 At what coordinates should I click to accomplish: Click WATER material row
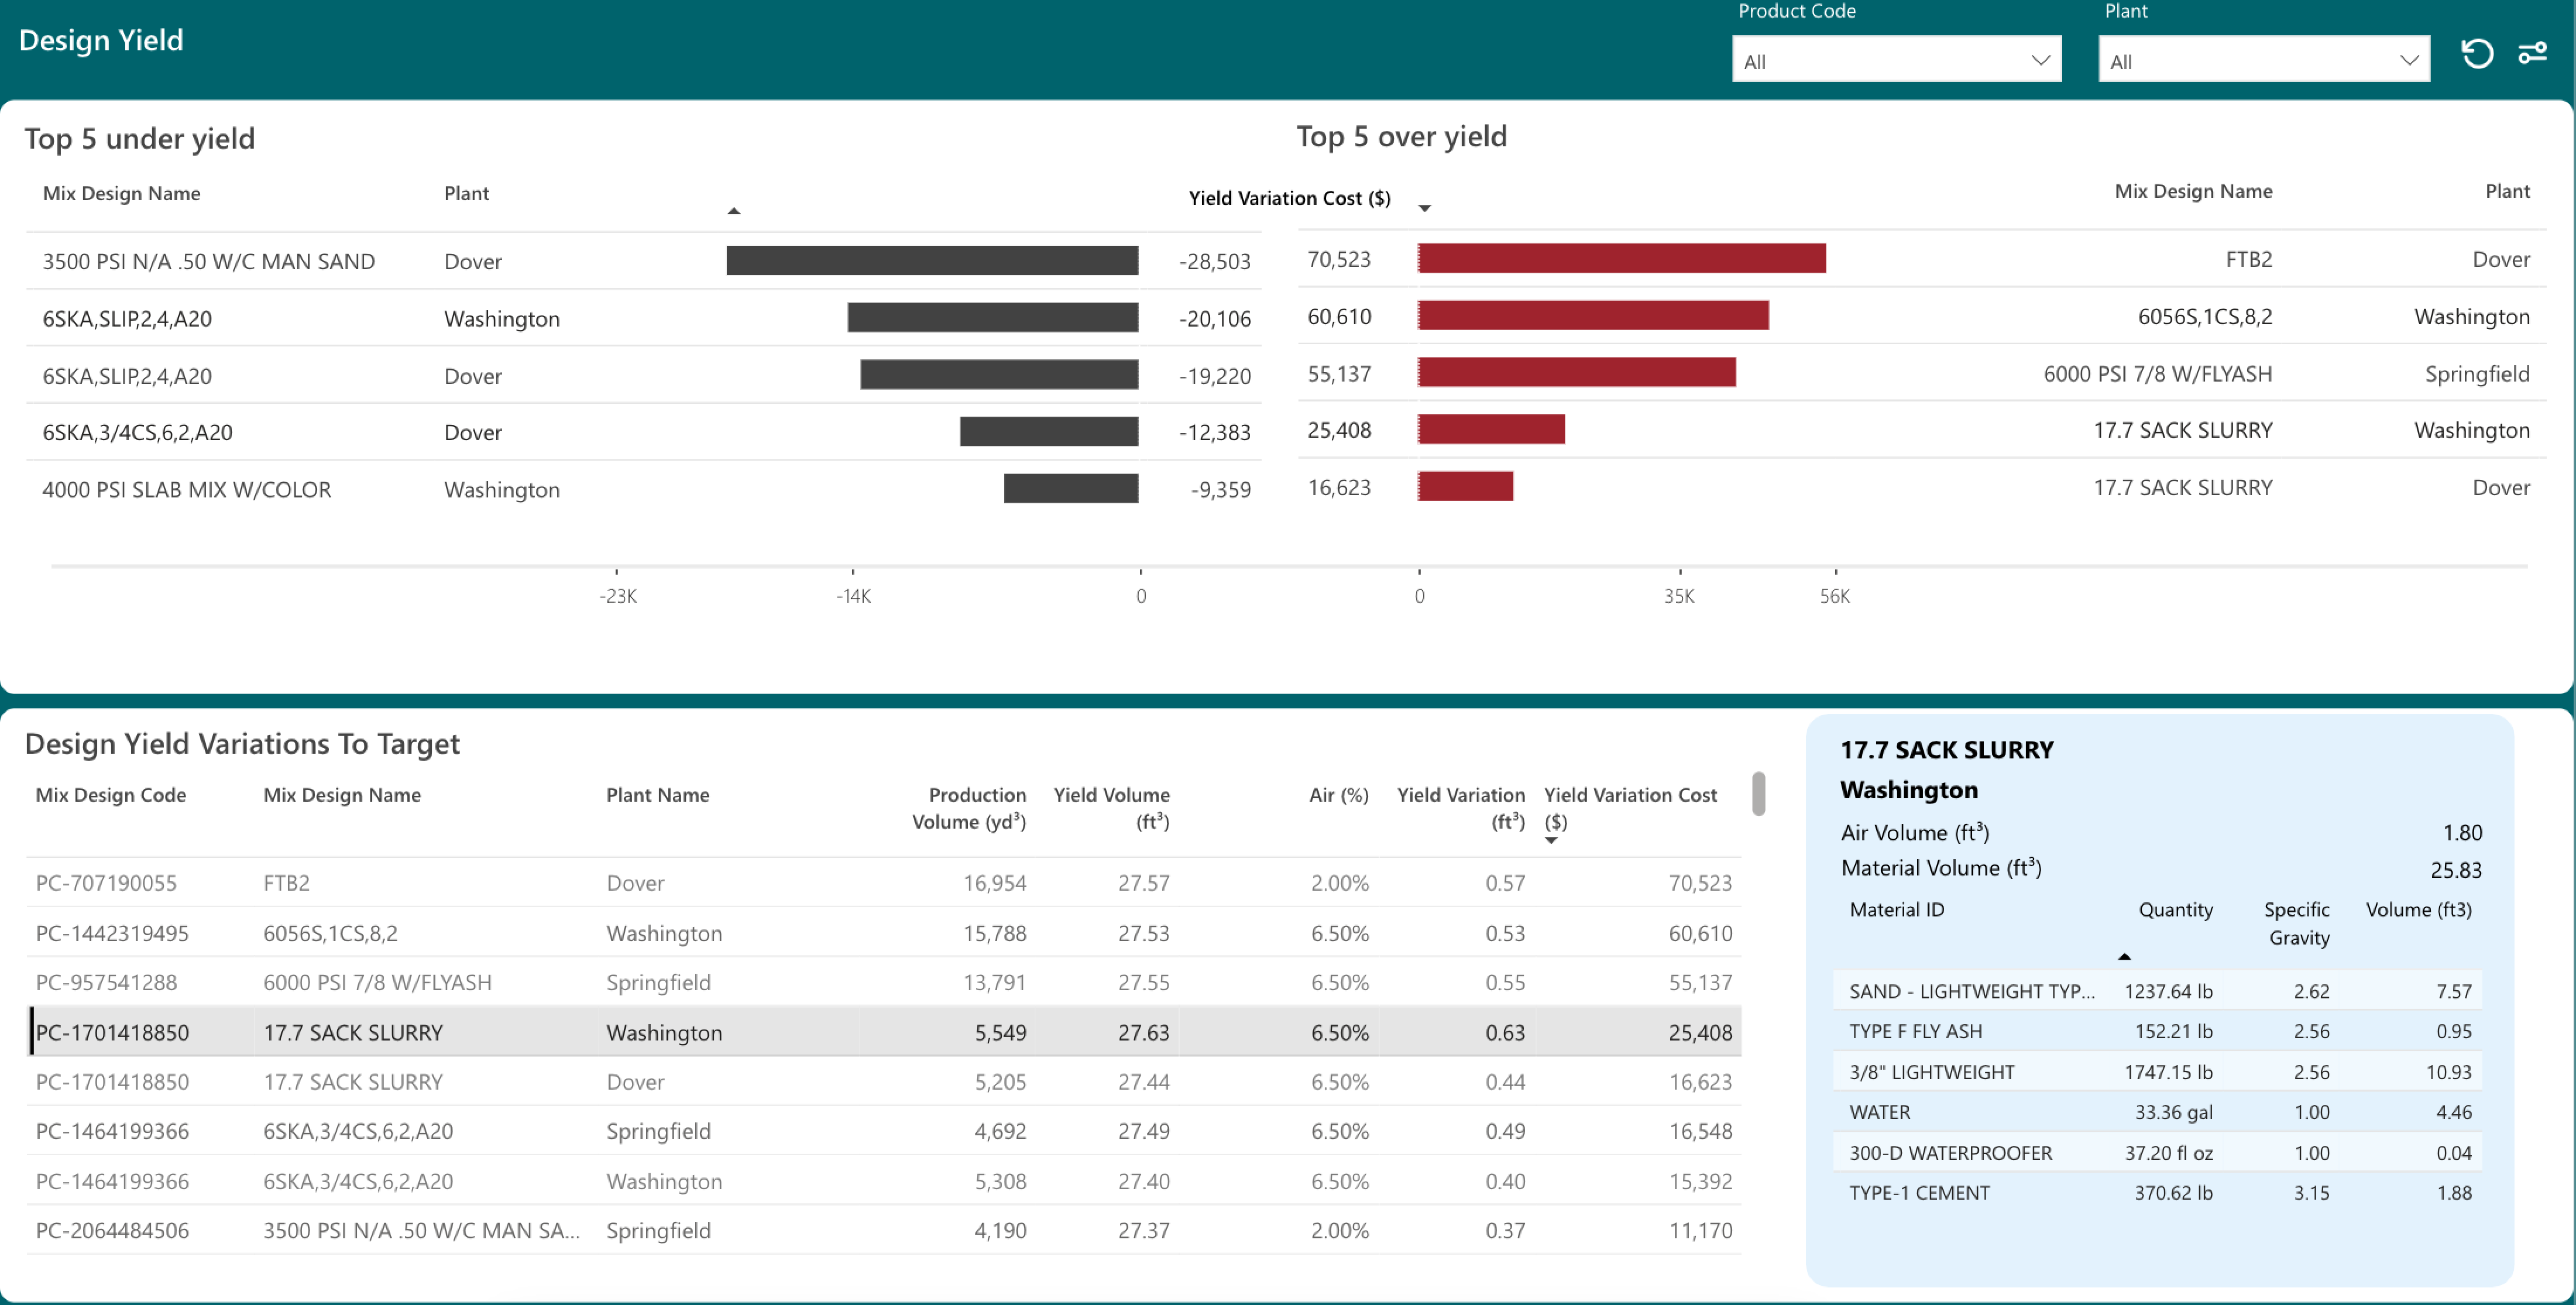click(2157, 1112)
